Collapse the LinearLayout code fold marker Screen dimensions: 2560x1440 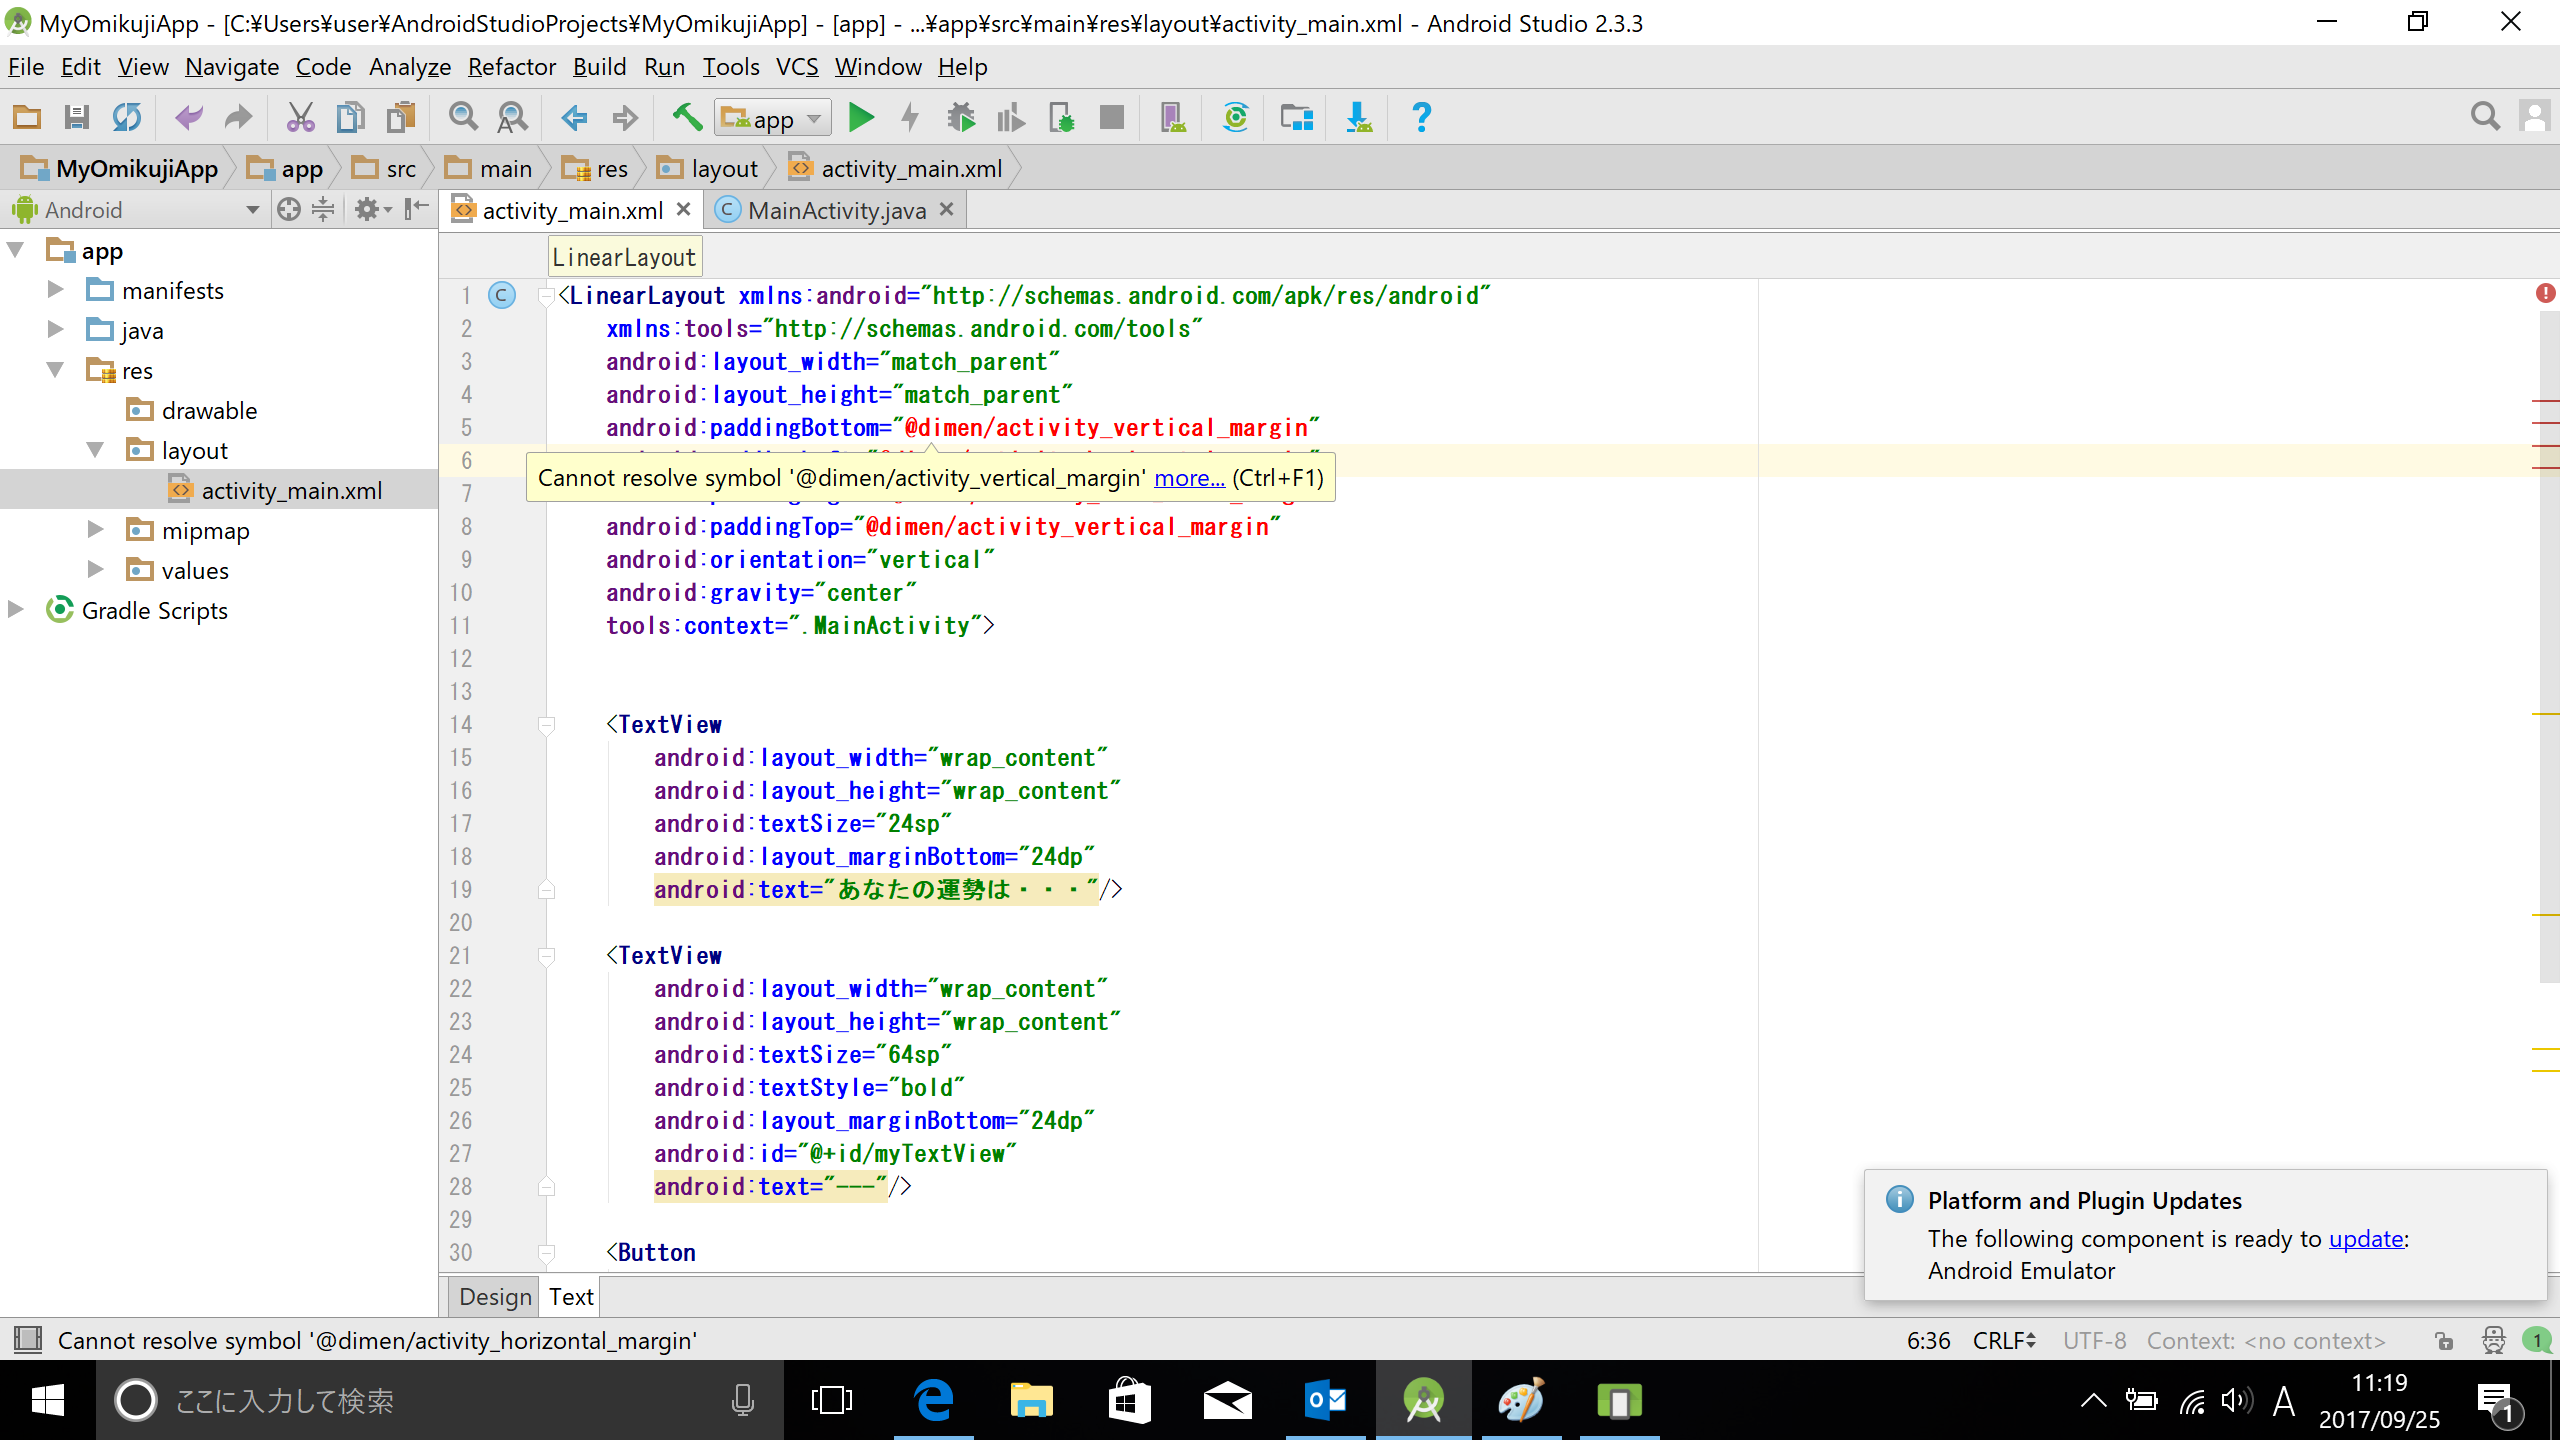point(546,296)
